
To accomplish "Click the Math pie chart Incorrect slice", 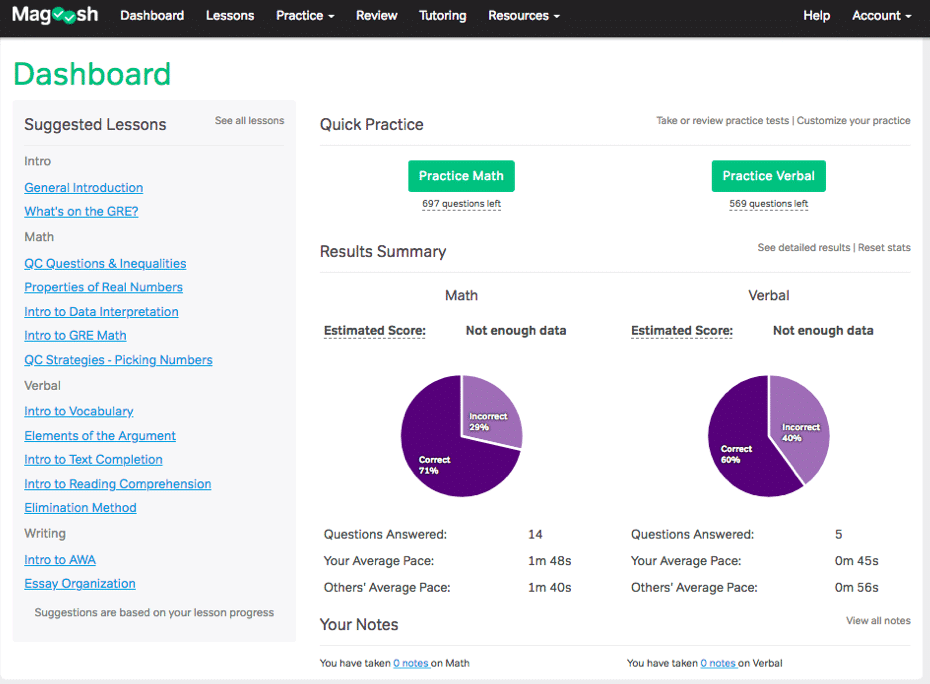I will pos(491,413).
